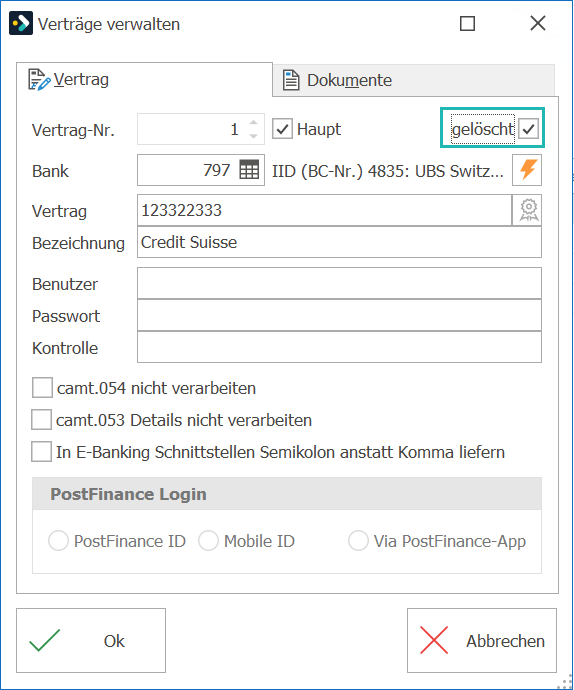Close the Verträge verwalten dialog

pyautogui.click(x=538, y=23)
